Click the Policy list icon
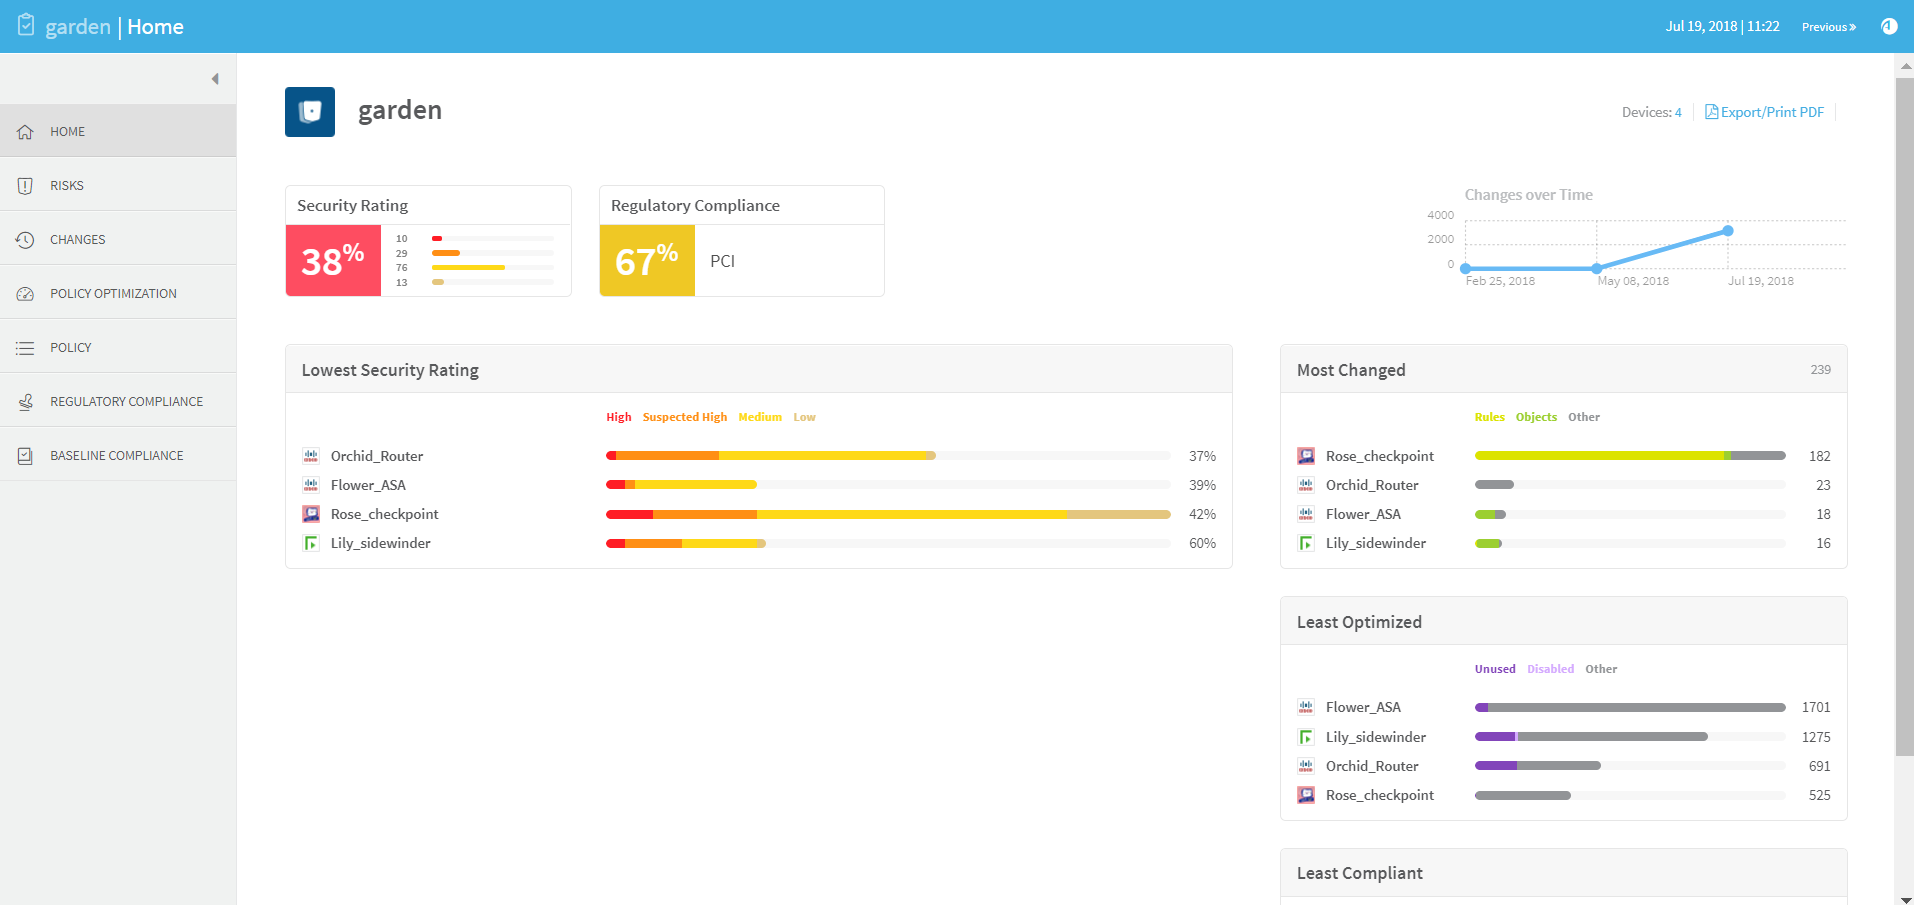The image size is (1914, 905). 26,348
